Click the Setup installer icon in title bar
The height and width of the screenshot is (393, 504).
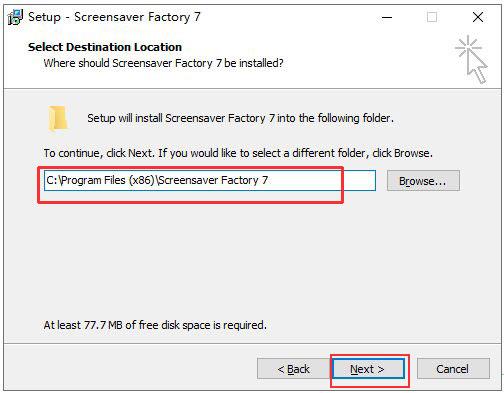pyautogui.click(x=15, y=17)
